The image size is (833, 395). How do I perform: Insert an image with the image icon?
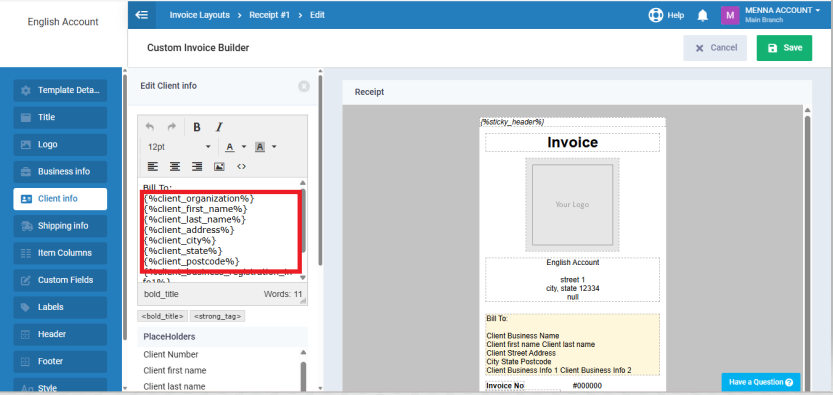point(219,167)
